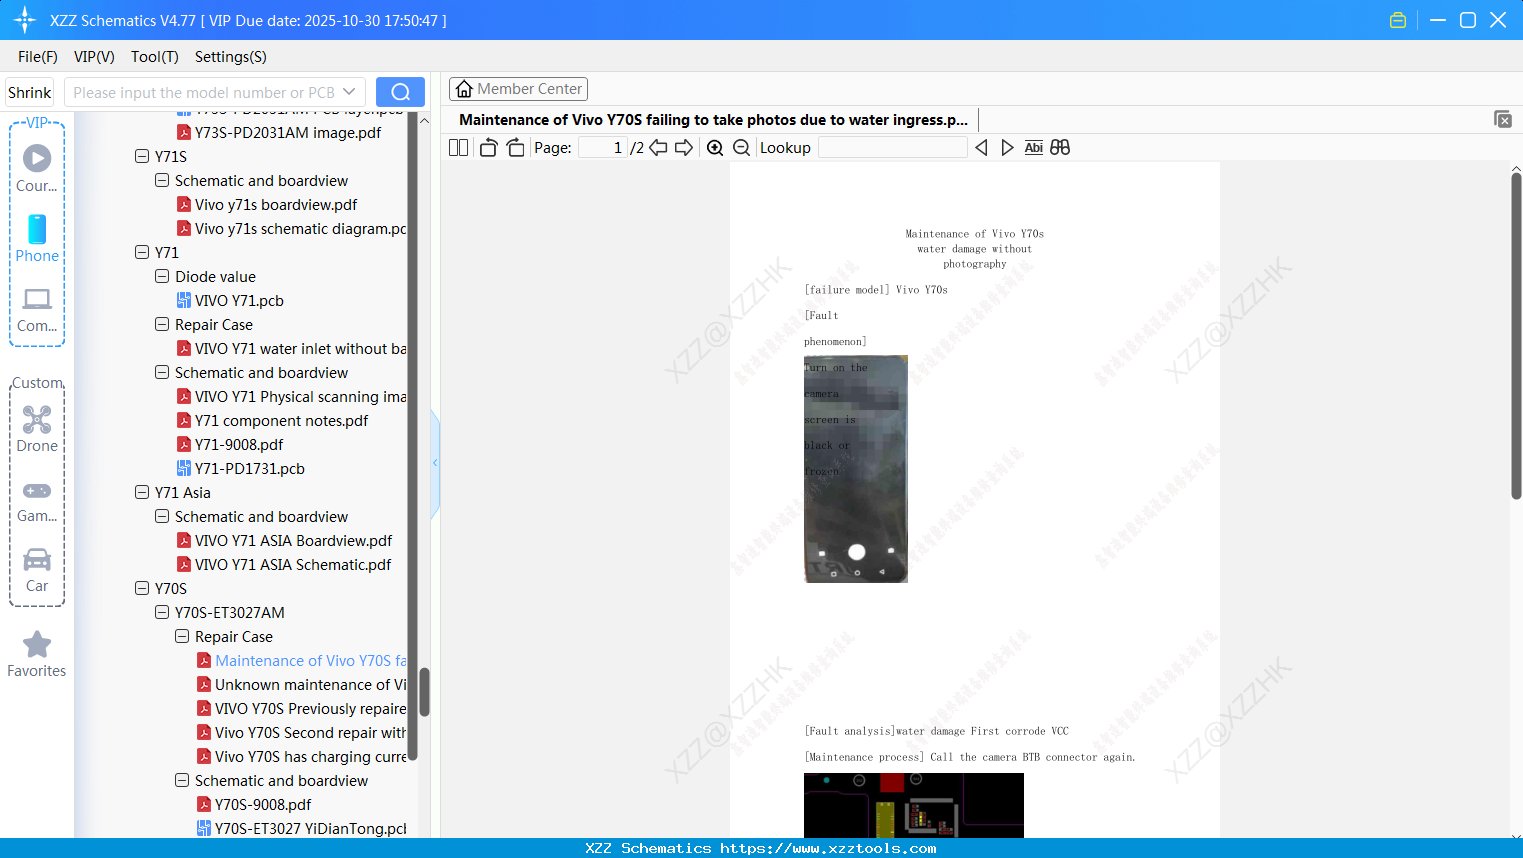Screen dimensions: 1523x858
Task: Toggle Abi case-sensitive search option
Action: (1033, 147)
